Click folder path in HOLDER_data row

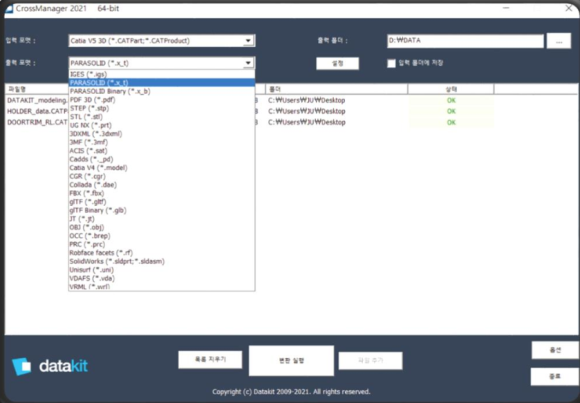(x=307, y=111)
